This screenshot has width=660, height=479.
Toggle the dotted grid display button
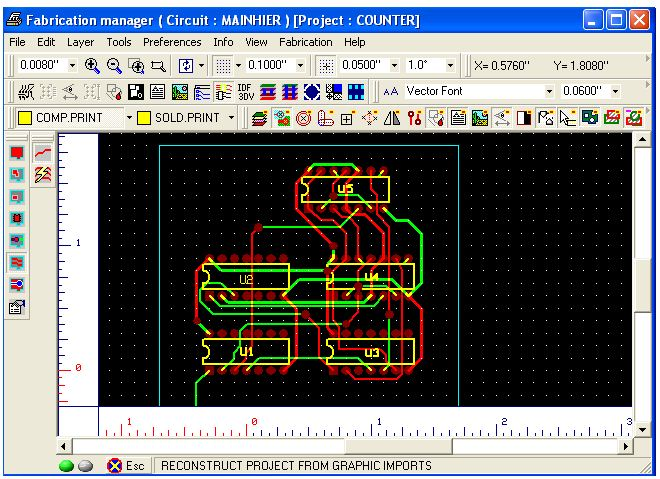pos(223,66)
